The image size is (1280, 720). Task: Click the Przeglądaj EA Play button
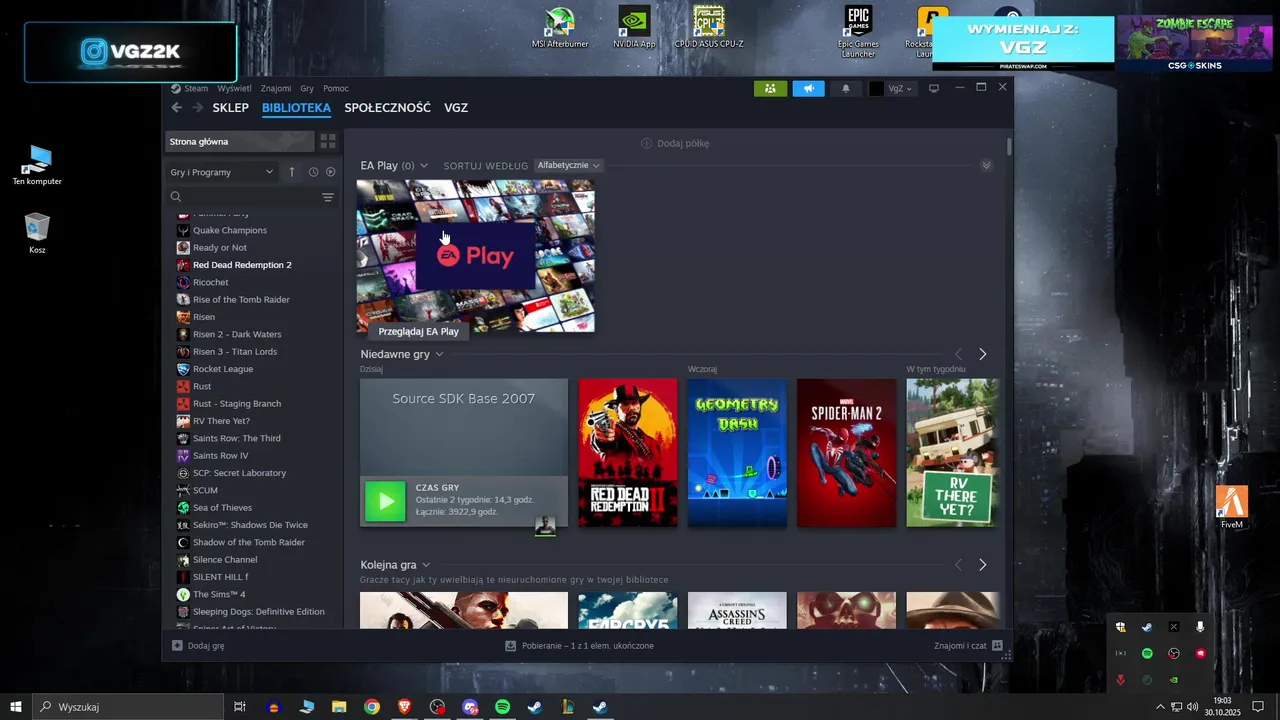pyautogui.click(x=419, y=331)
